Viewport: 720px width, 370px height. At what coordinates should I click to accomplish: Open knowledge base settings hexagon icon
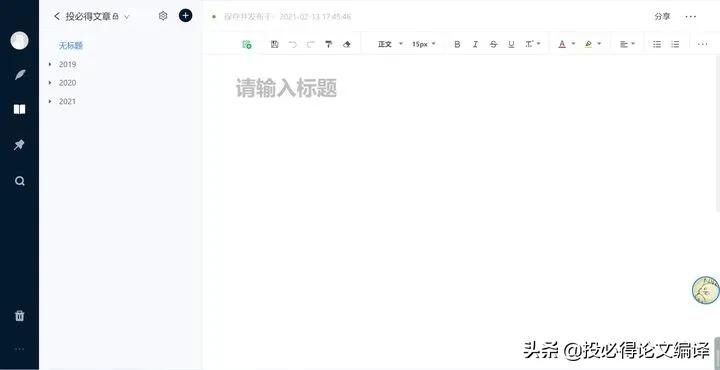pos(163,16)
